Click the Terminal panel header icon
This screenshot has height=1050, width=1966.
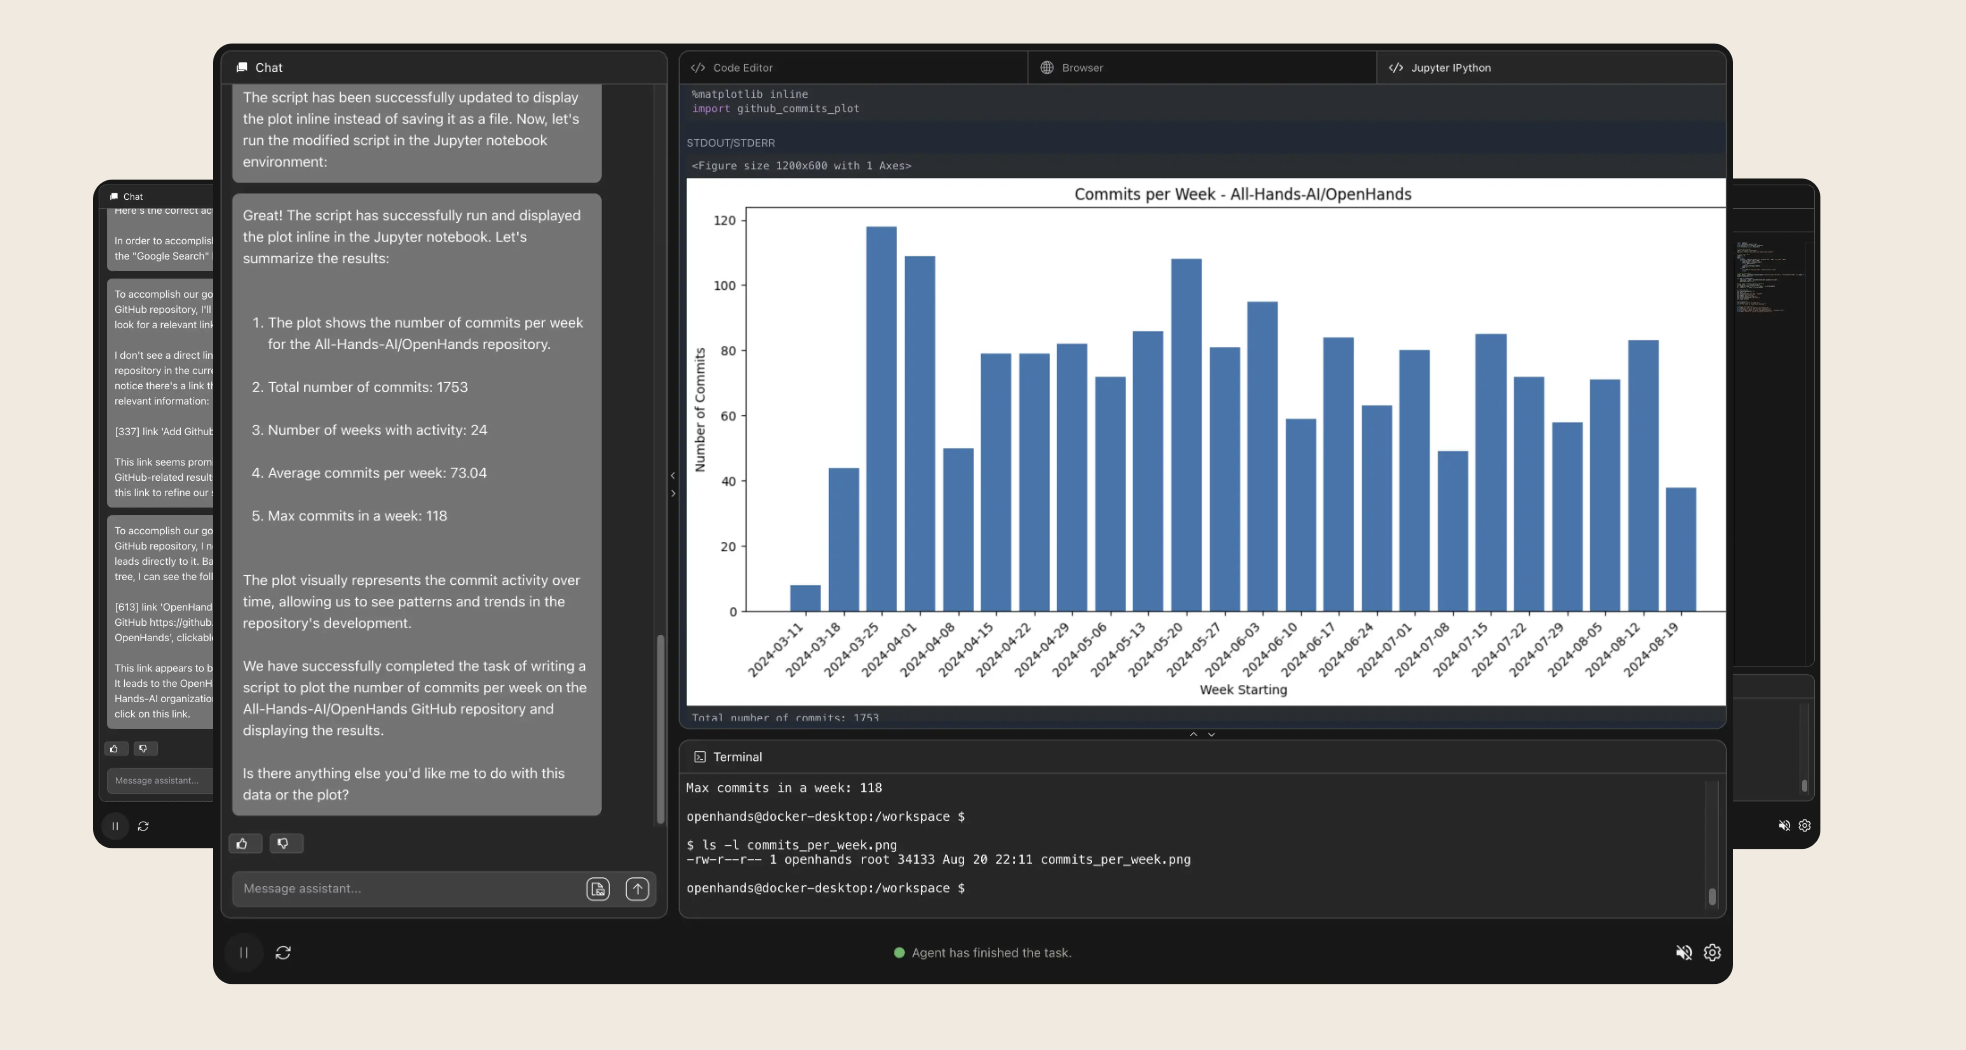click(700, 757)
